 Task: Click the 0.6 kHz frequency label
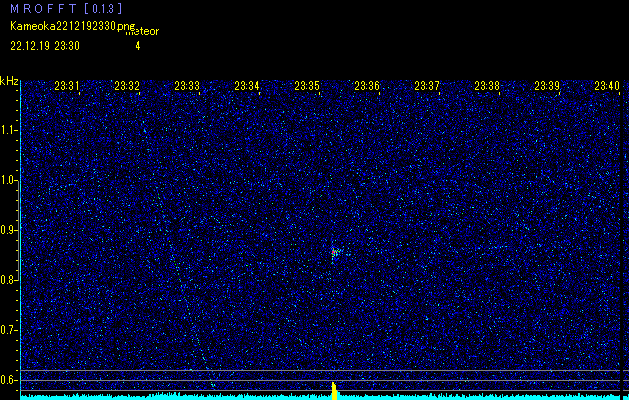(x=9, y=380)
